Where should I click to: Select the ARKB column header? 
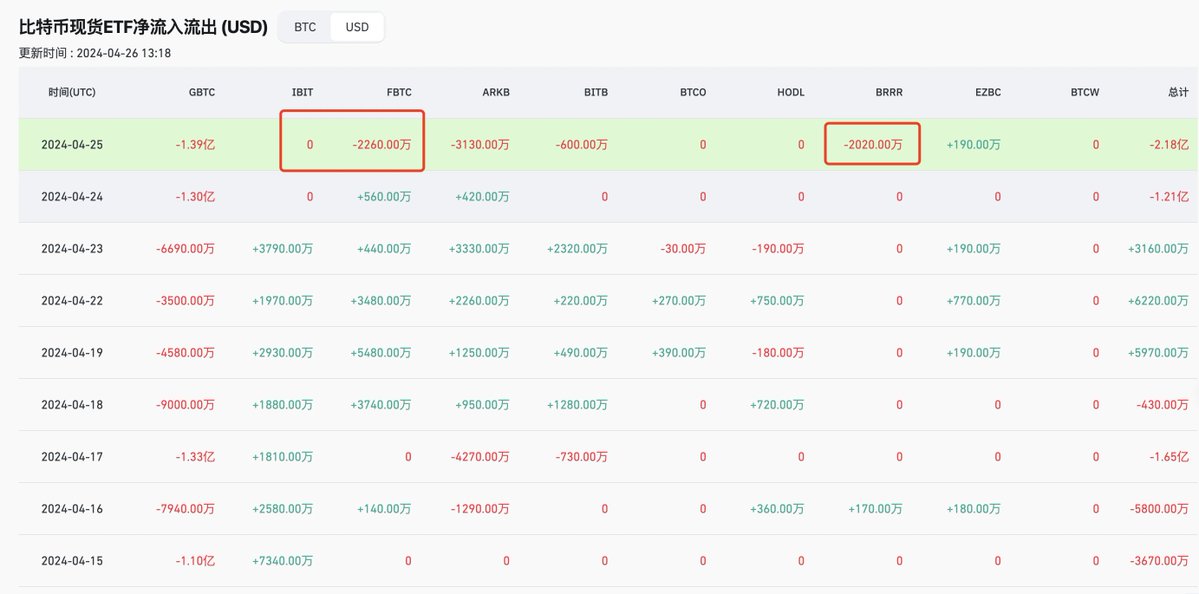coord(496,92)
